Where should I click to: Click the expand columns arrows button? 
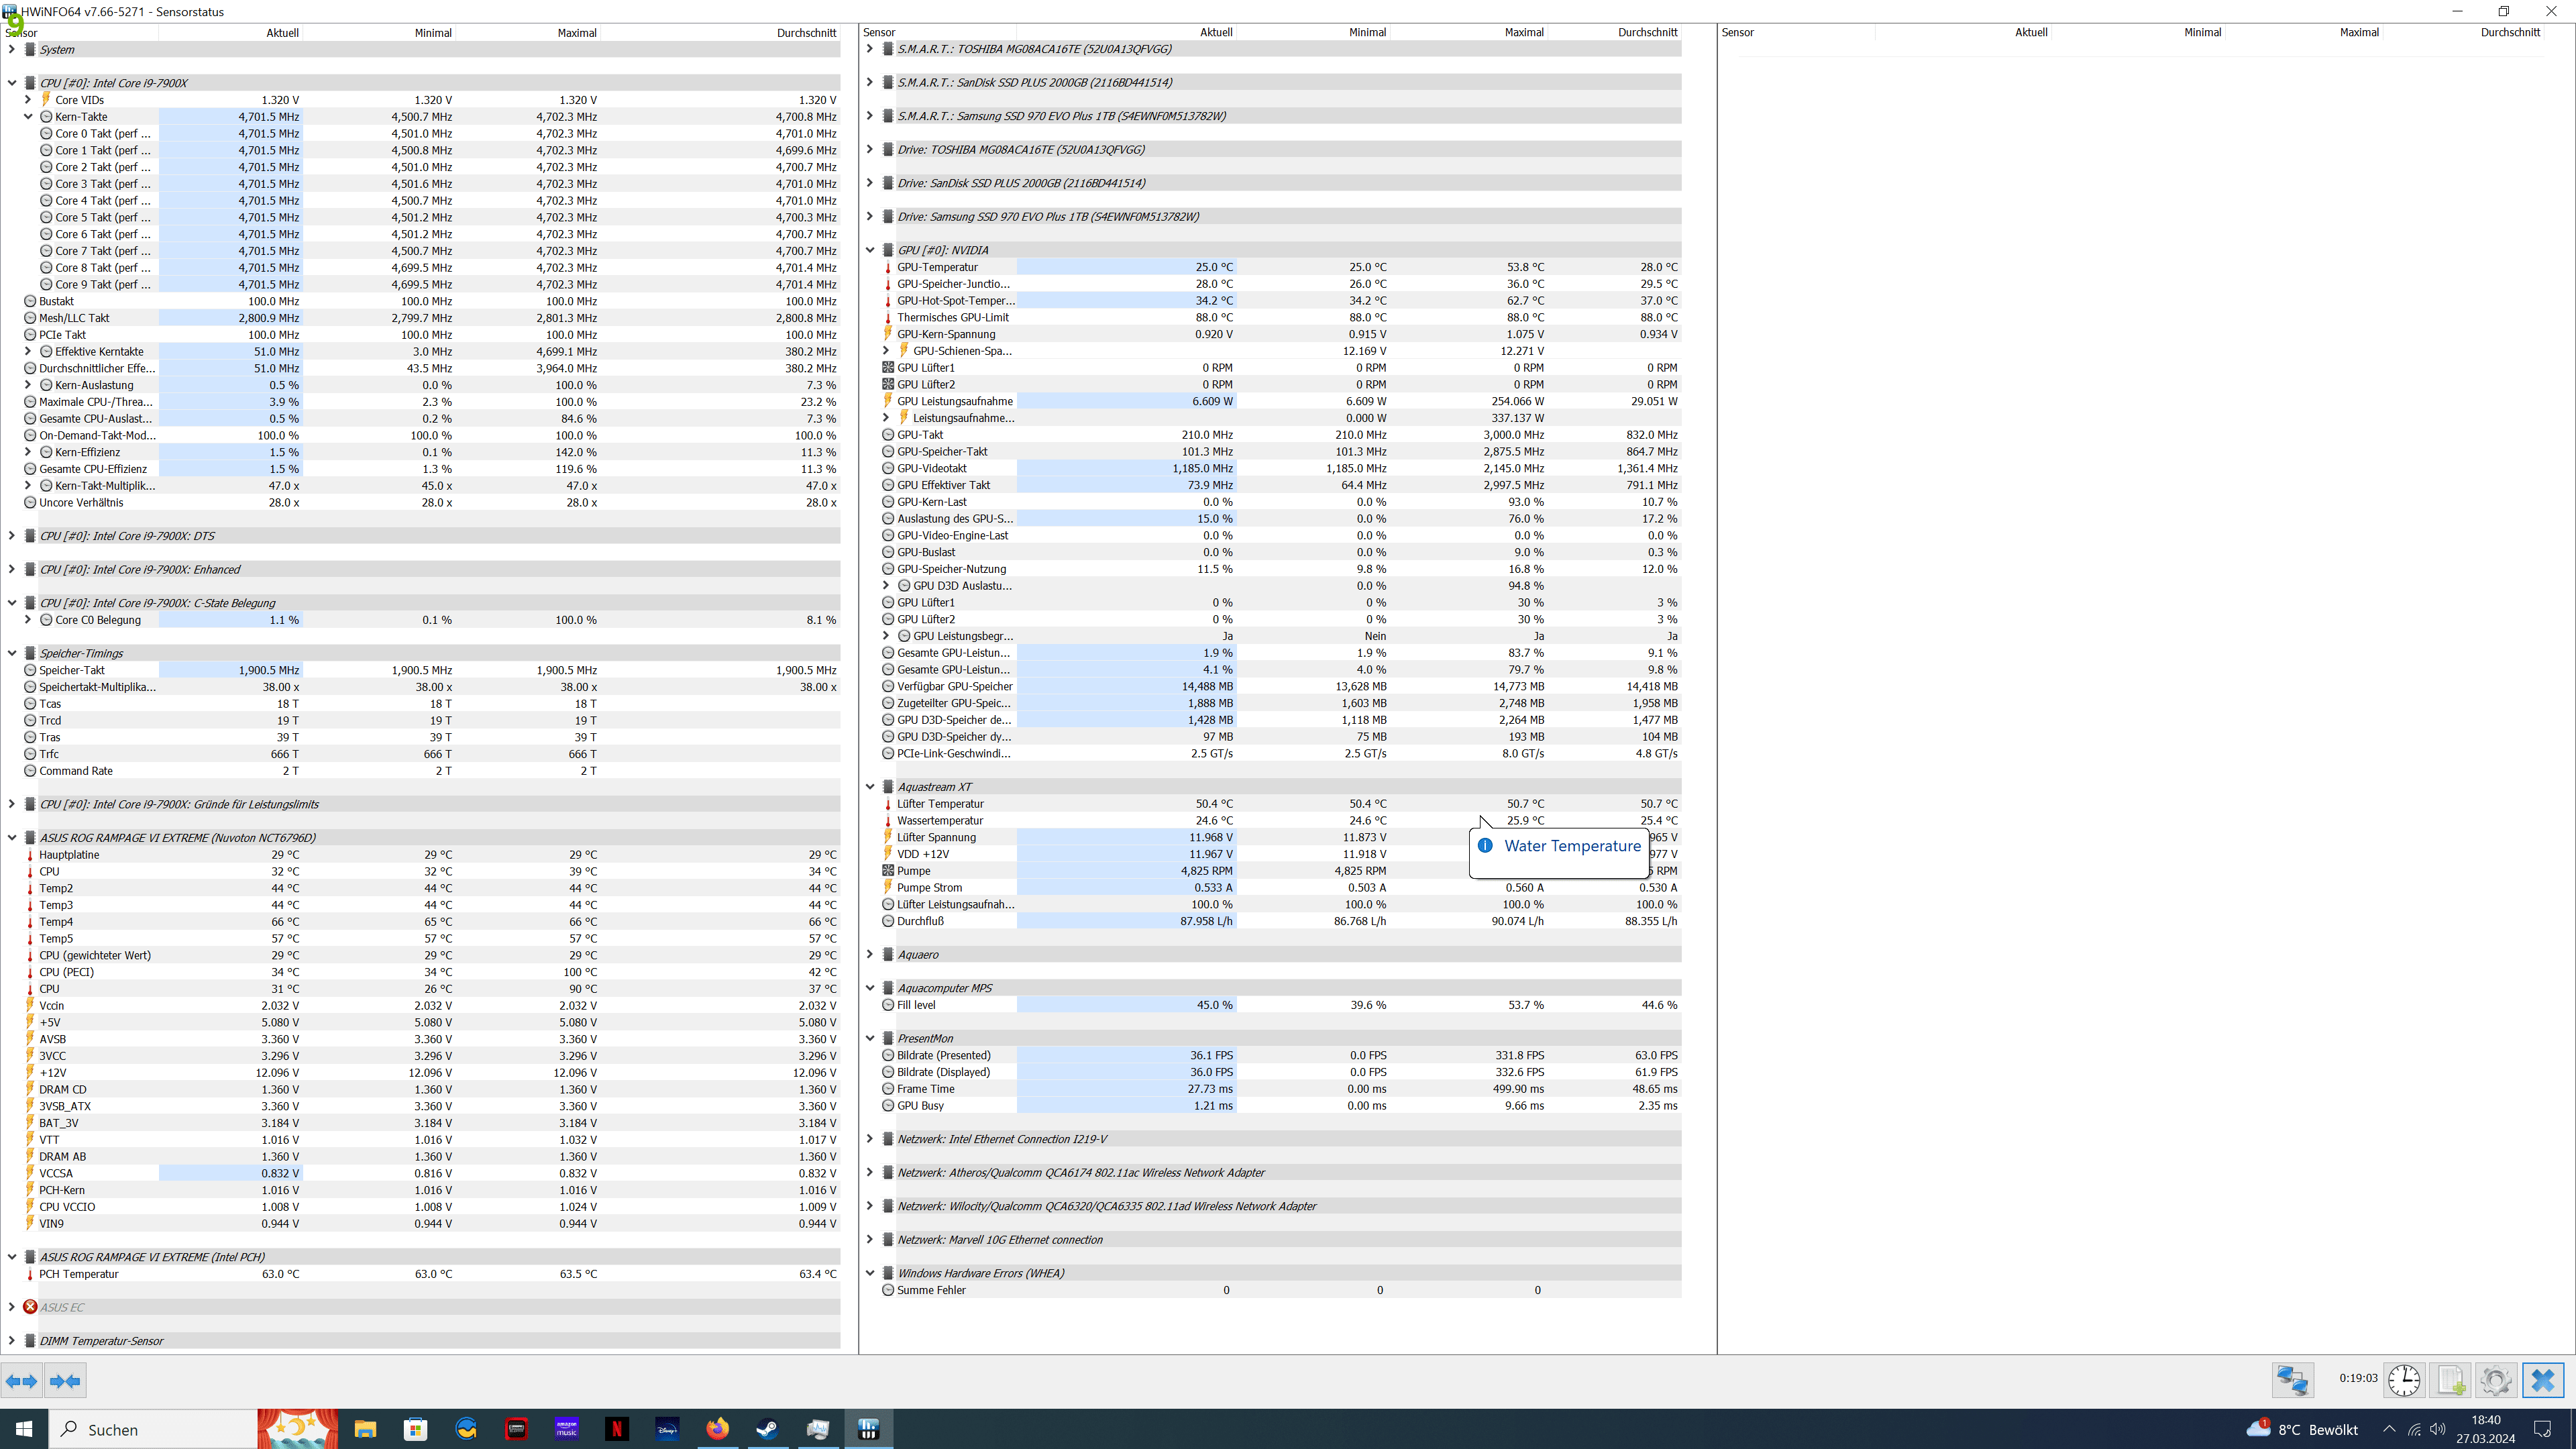tap(21, 1381)
